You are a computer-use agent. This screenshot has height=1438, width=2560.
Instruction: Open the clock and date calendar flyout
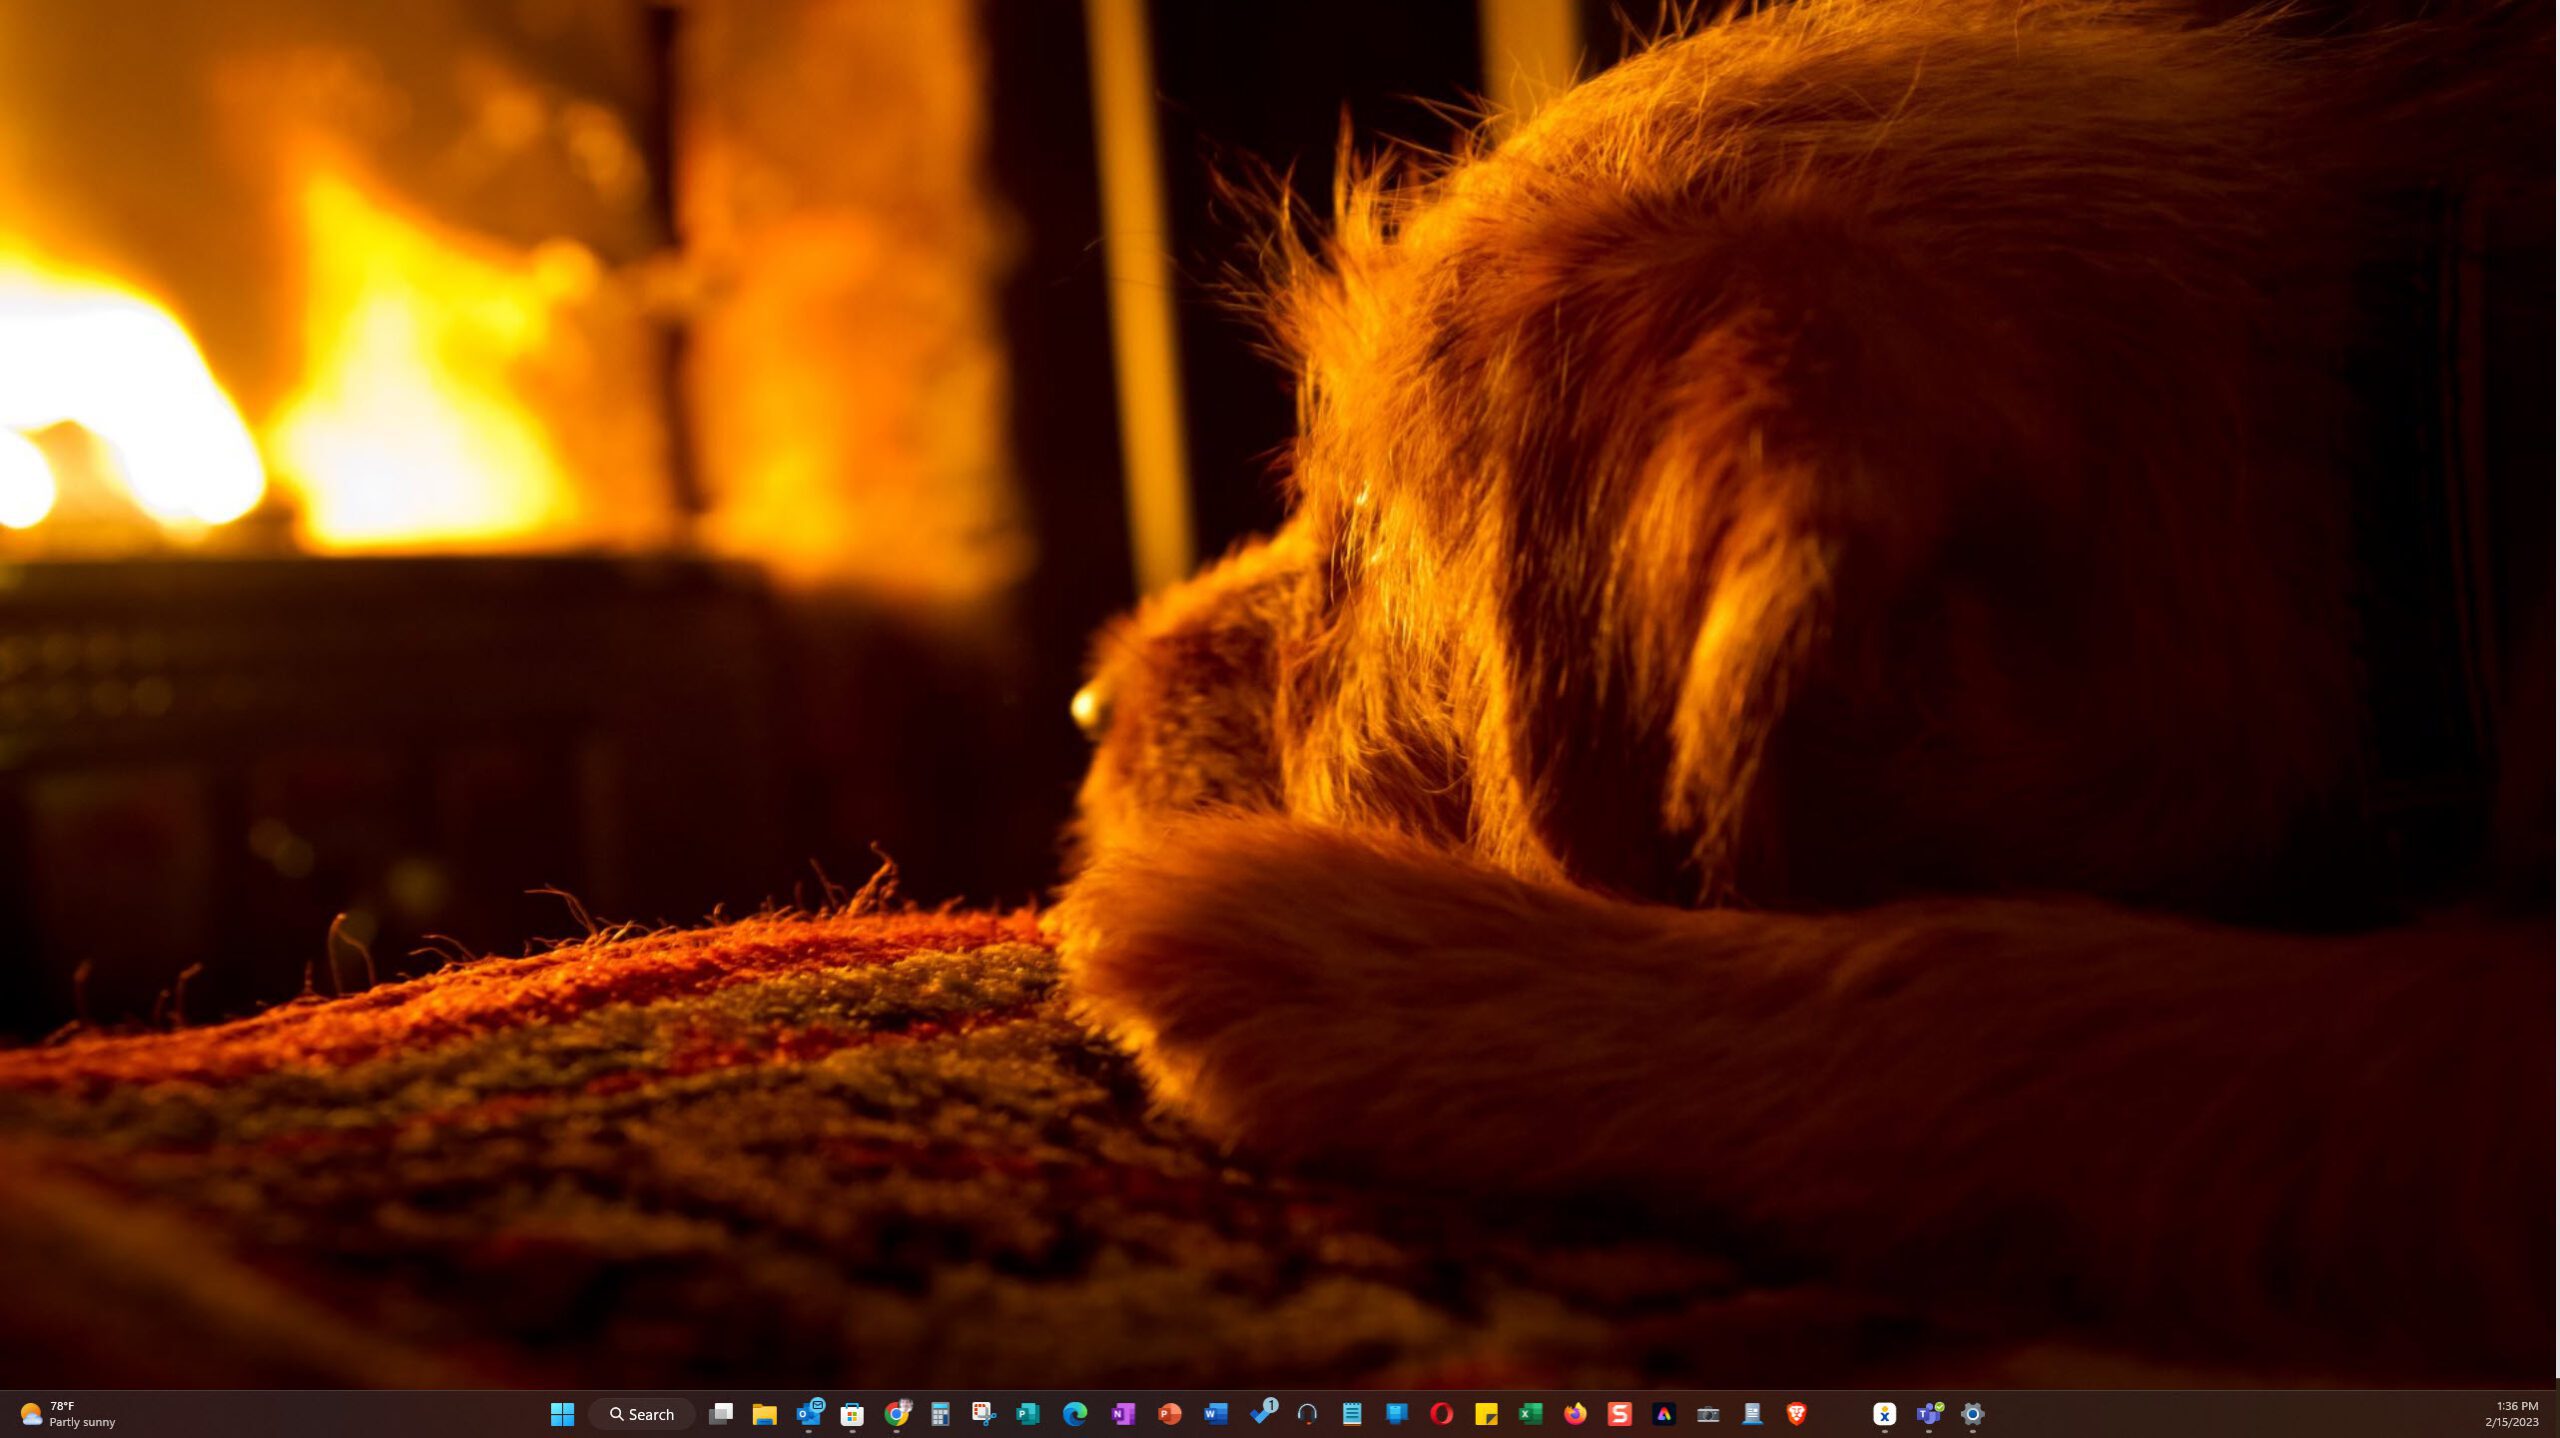pos(2511,1413)
